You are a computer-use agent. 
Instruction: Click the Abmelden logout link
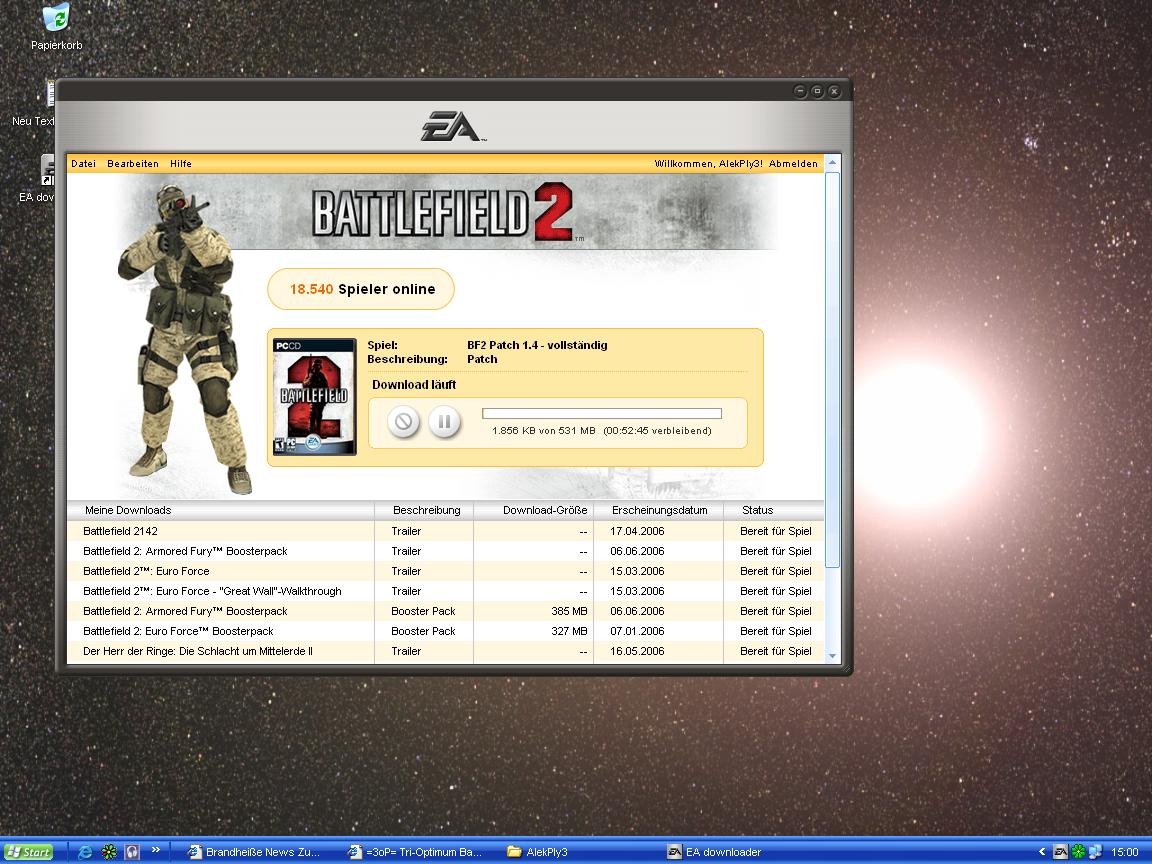(793, 164)
